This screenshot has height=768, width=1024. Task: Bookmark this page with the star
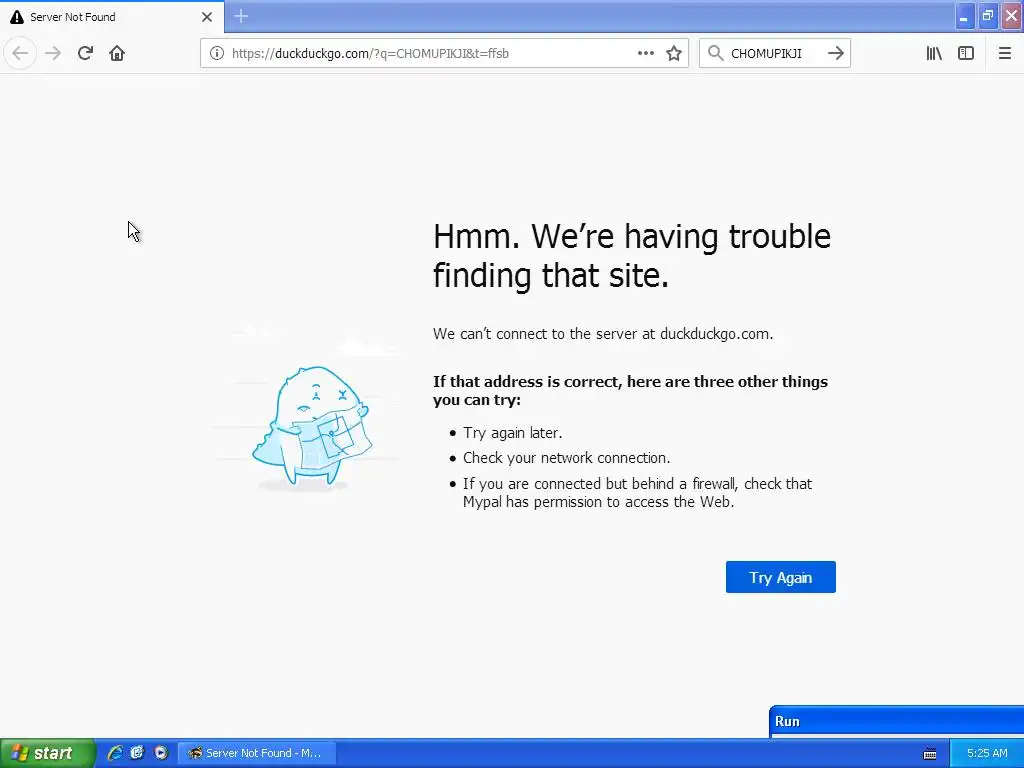(674, 54)
